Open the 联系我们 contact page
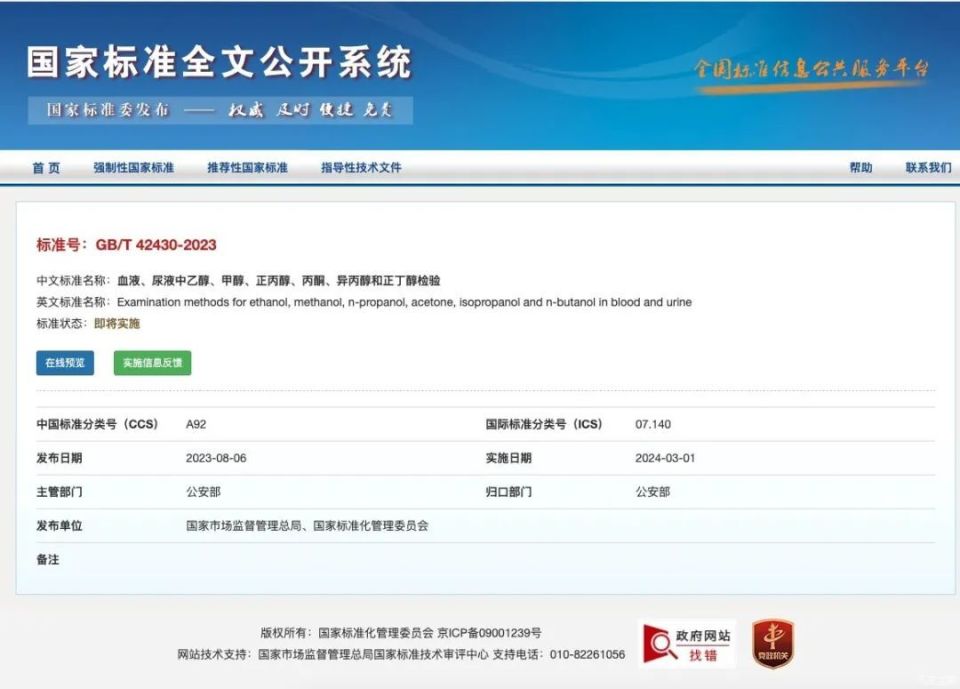 [x=927, y=168]
